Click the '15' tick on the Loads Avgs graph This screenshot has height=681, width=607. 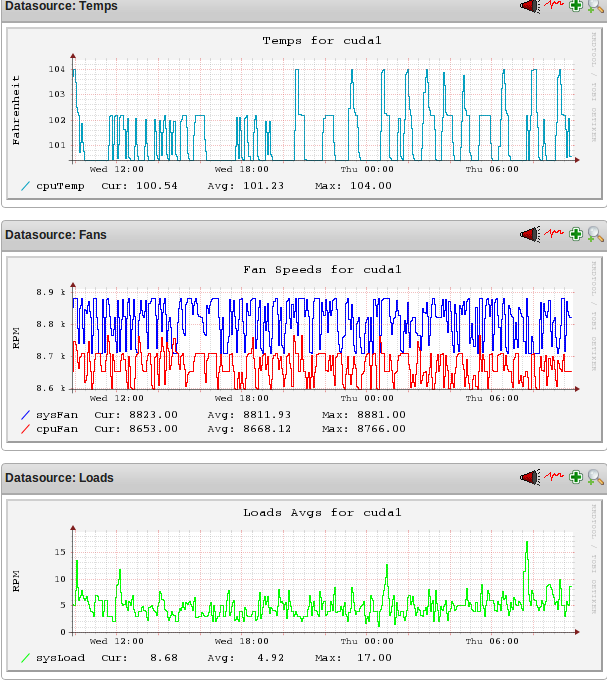pos(60,552)
